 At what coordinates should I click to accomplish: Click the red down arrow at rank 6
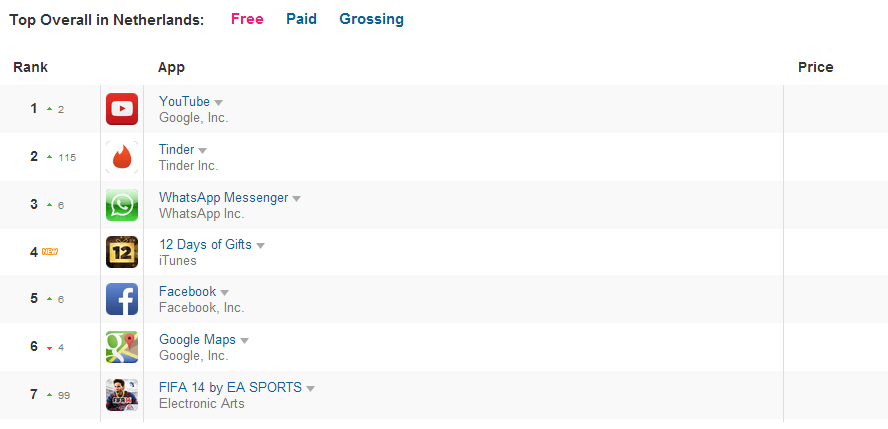pos(49,348)
